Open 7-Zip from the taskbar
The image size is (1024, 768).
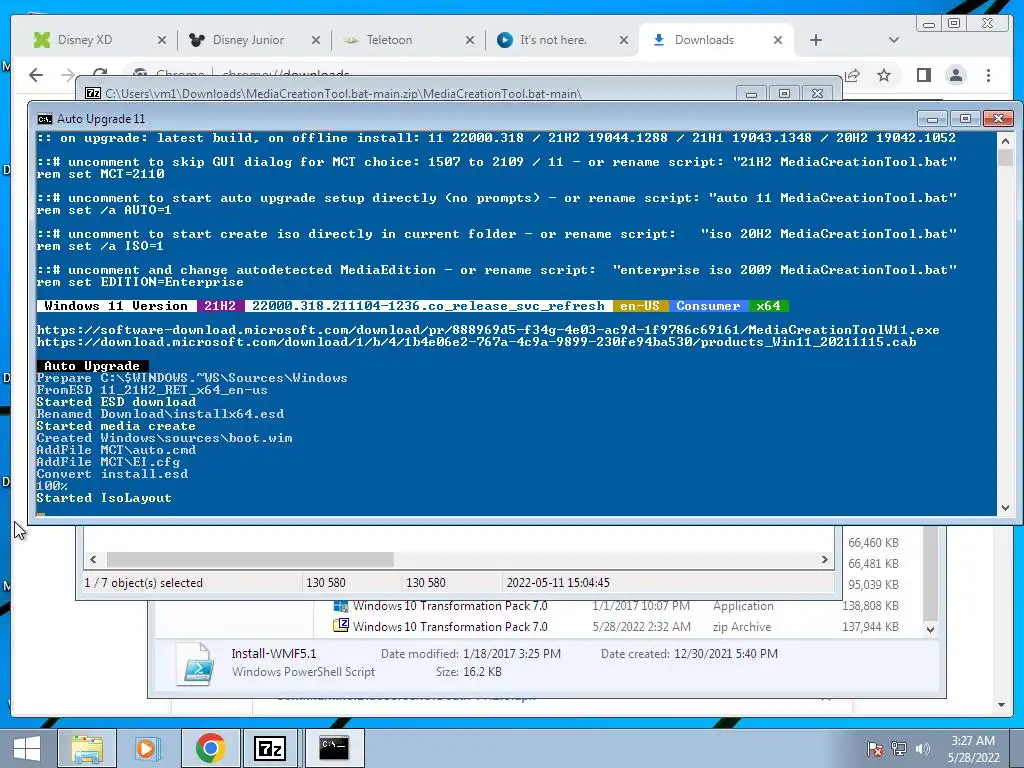click(x=270, y=748)
